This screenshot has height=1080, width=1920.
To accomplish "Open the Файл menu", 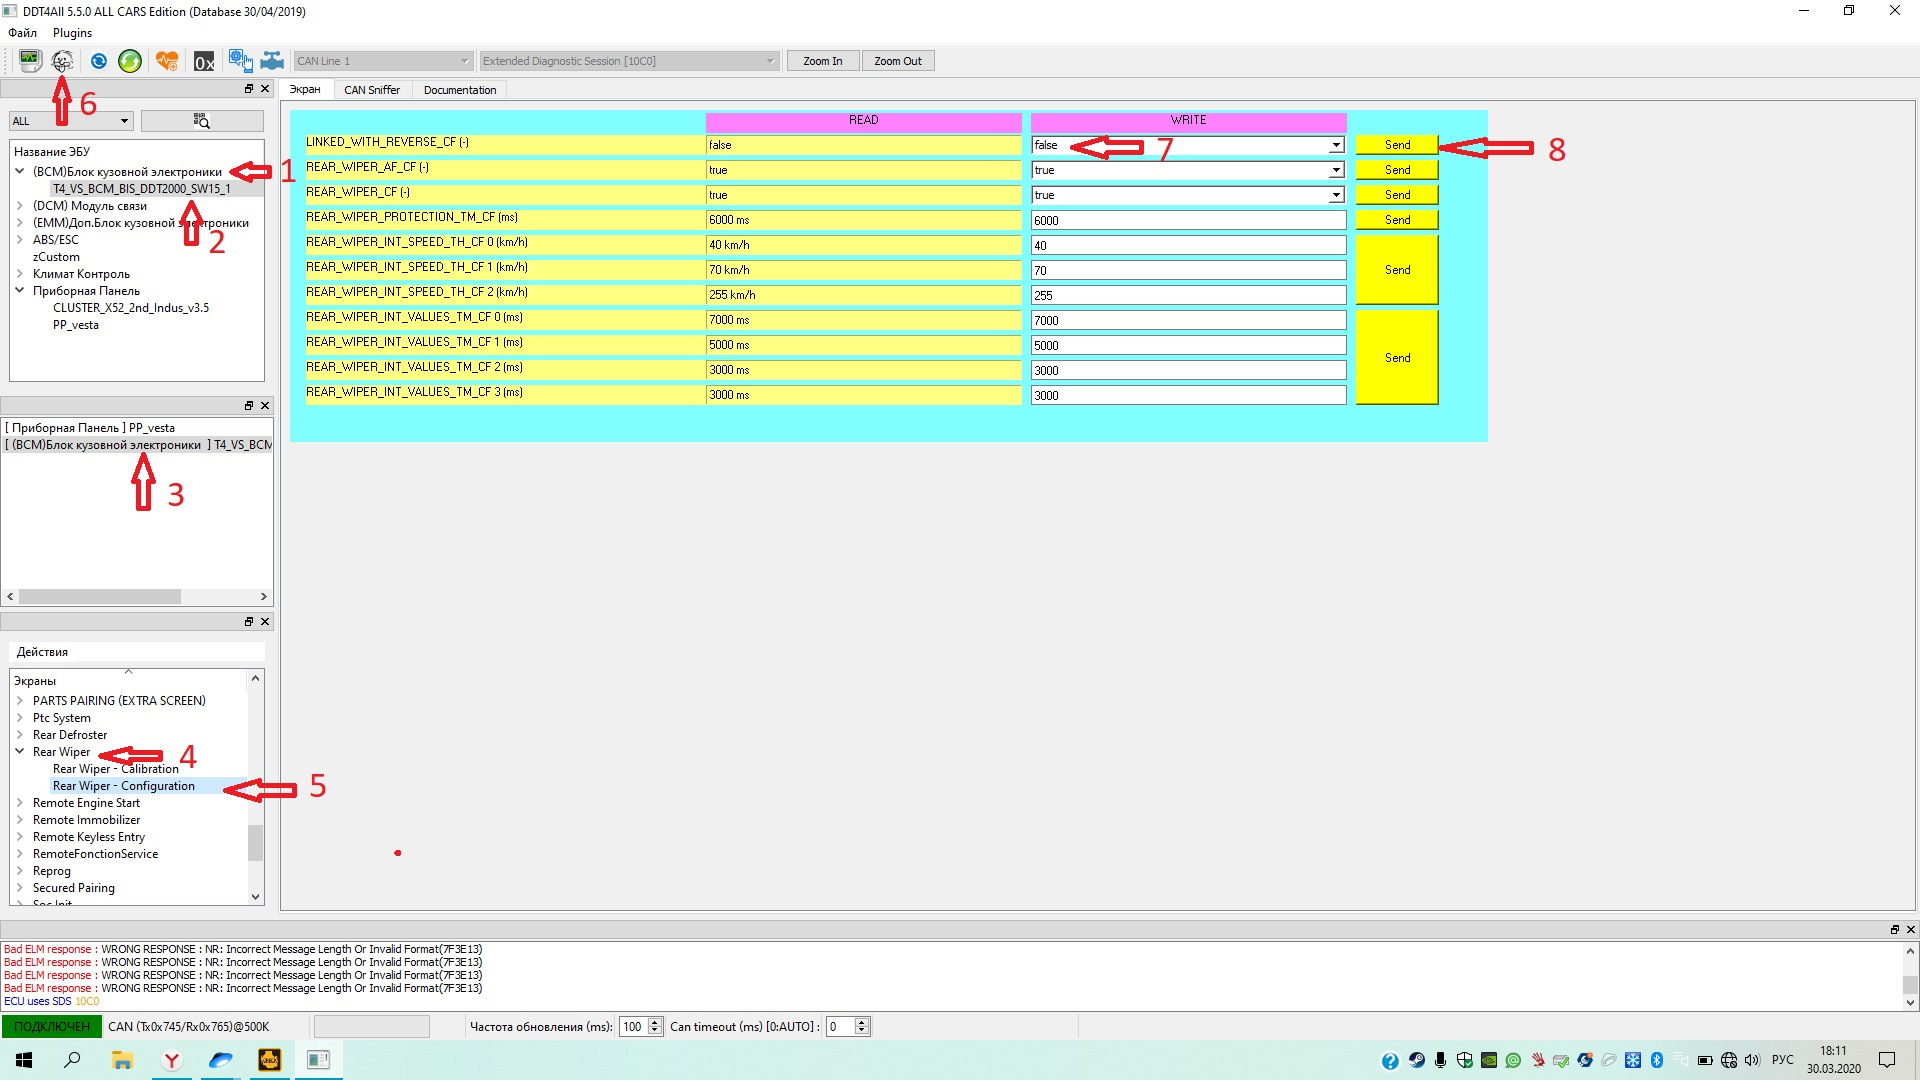I will coord(22,33).
